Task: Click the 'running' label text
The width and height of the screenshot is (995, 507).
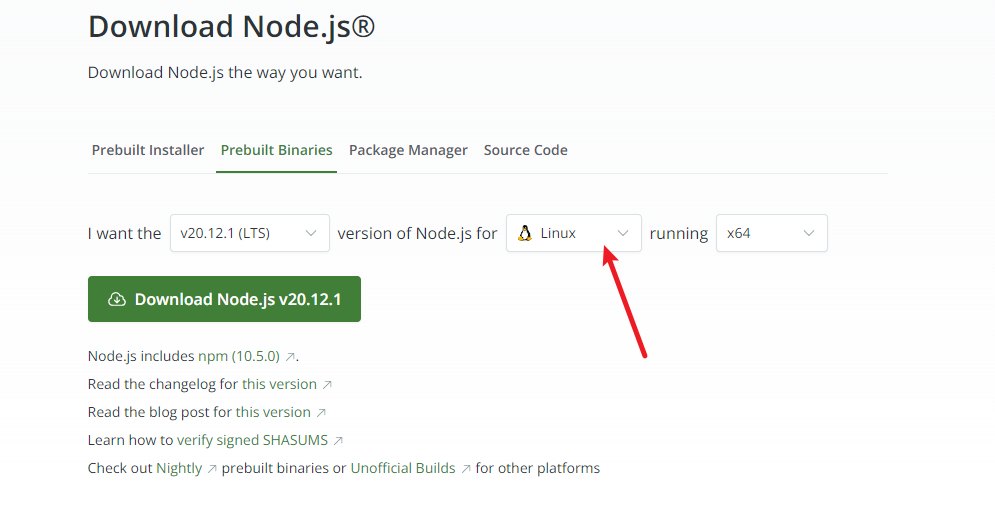Action: [x=678, y=234]
